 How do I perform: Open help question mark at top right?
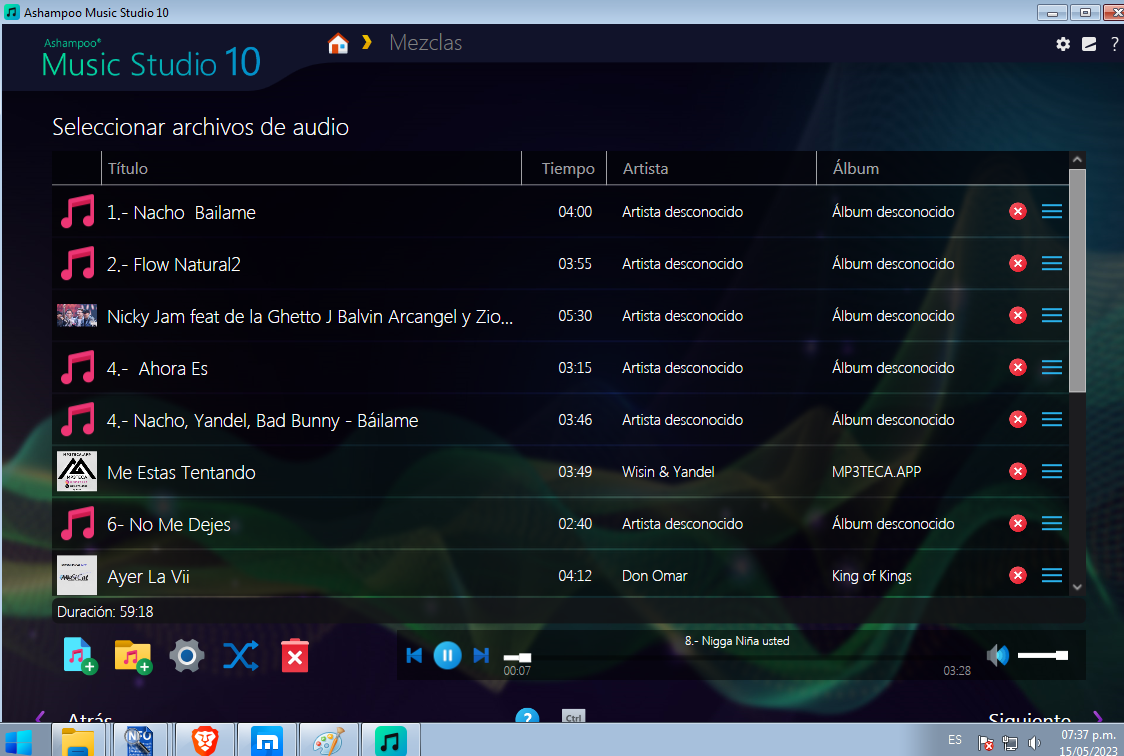(x=1114, y=44)
